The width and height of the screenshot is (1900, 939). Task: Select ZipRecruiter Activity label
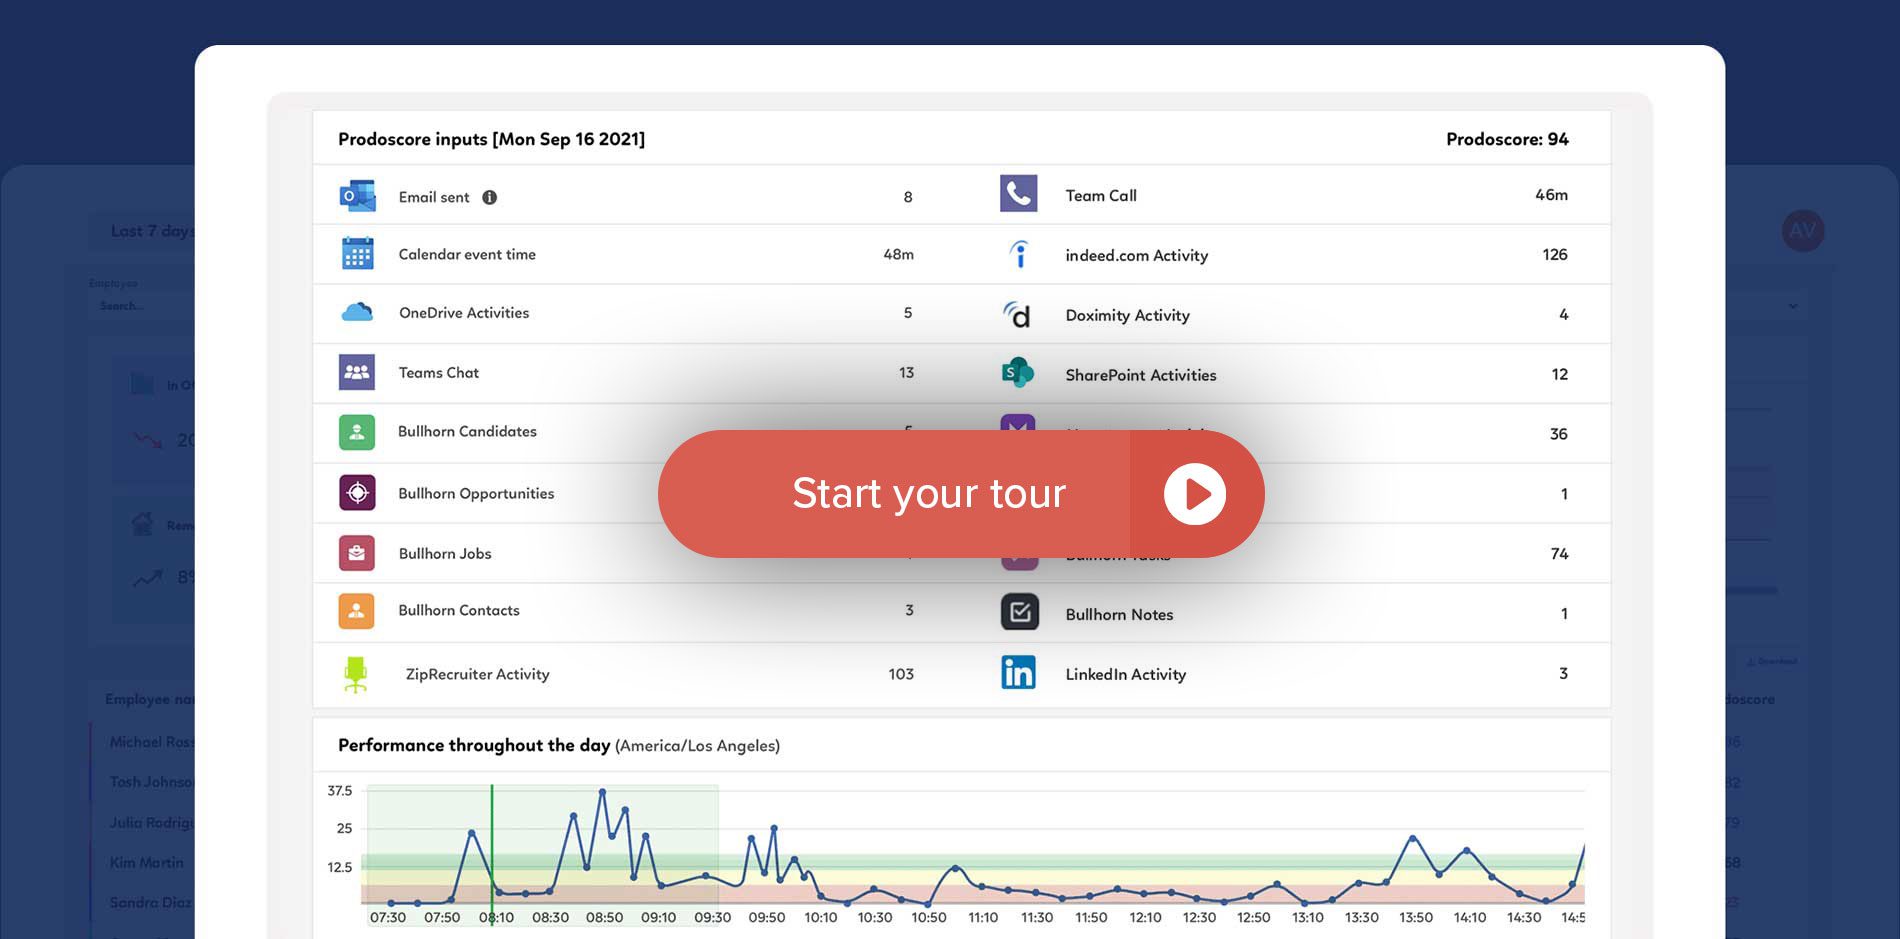pos(477,674)
